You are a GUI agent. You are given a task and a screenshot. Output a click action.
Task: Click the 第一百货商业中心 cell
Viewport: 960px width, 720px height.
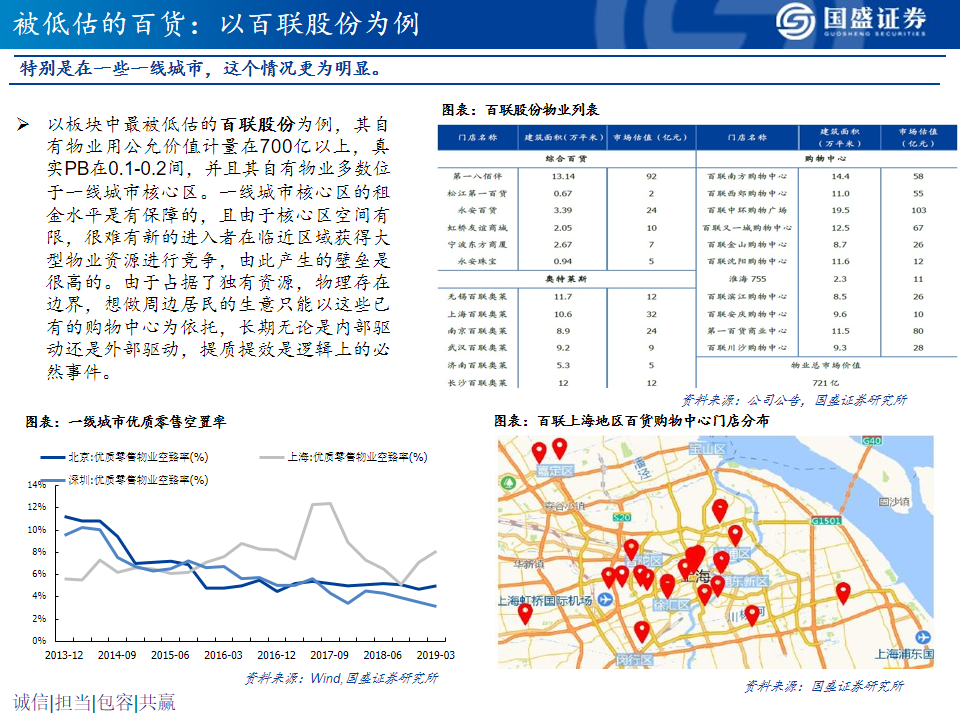coord(747,331)
